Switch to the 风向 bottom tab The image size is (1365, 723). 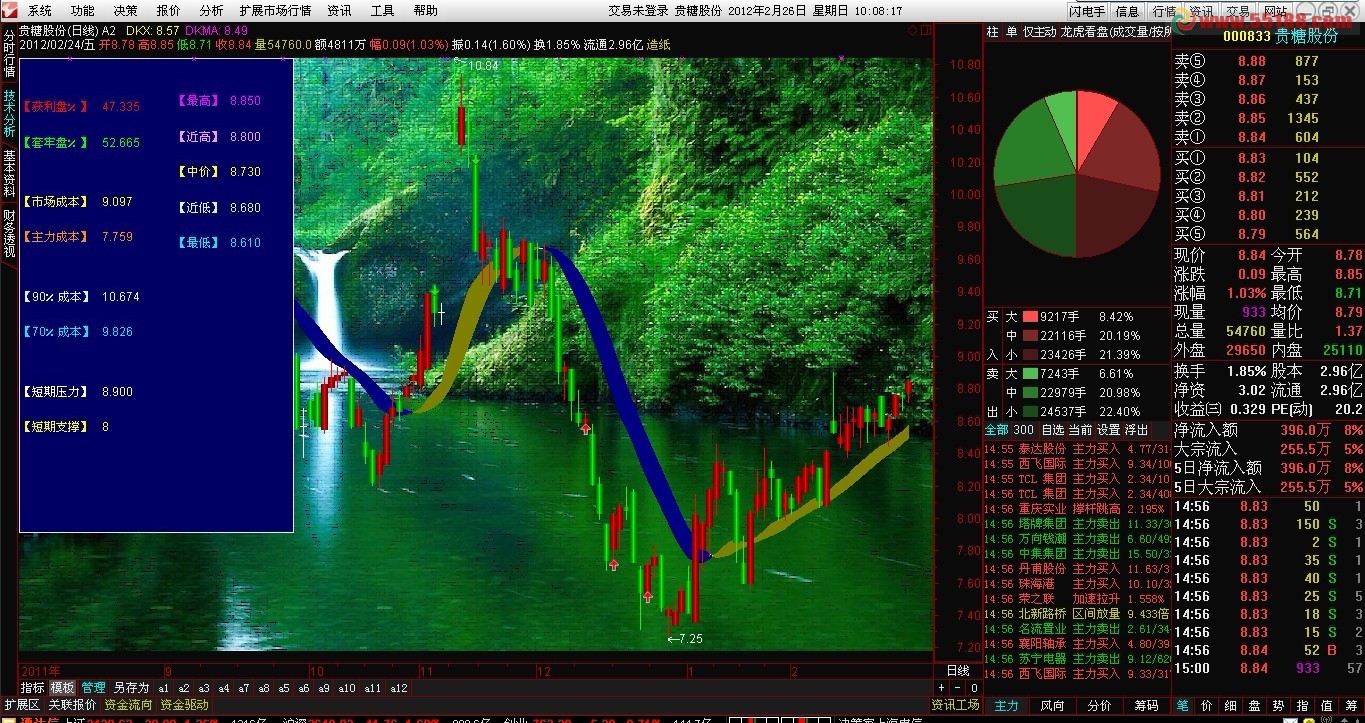(1053, 705)
